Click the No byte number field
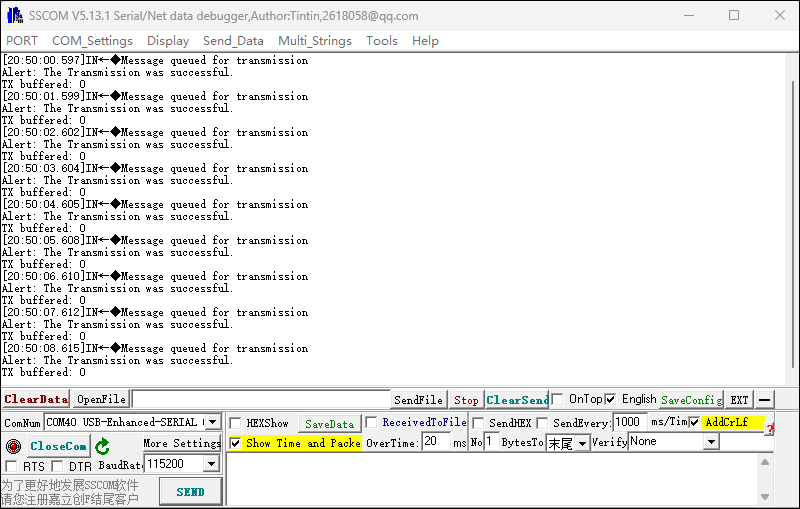The width and height of the screenshot is (800, 509). point(490,441)
